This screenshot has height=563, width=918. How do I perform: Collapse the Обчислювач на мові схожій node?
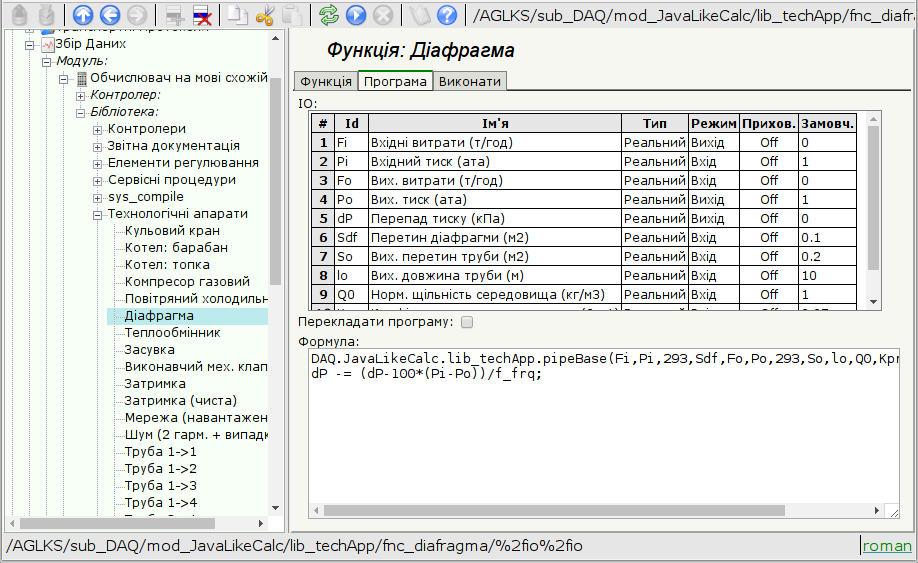click(64, 78)
